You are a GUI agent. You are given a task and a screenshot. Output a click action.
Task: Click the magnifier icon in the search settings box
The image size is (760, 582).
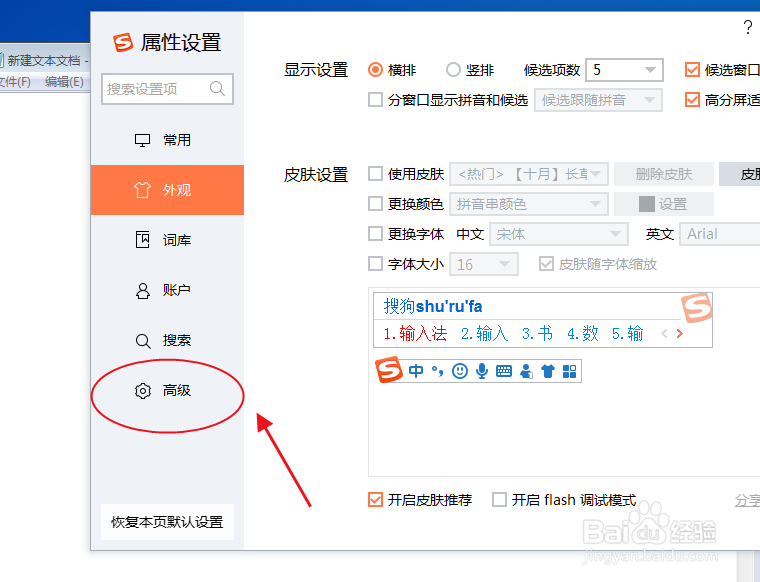pos(217,89)
